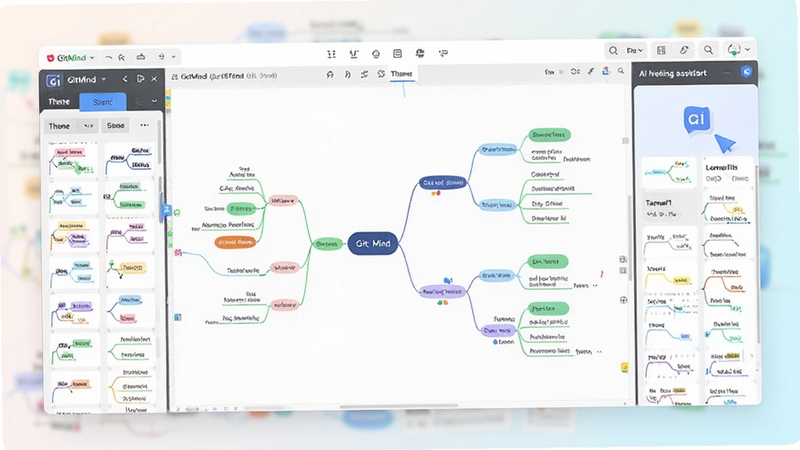
Task: Click the blue hexagon icon in AI panel header
Action: click(746, 71)
